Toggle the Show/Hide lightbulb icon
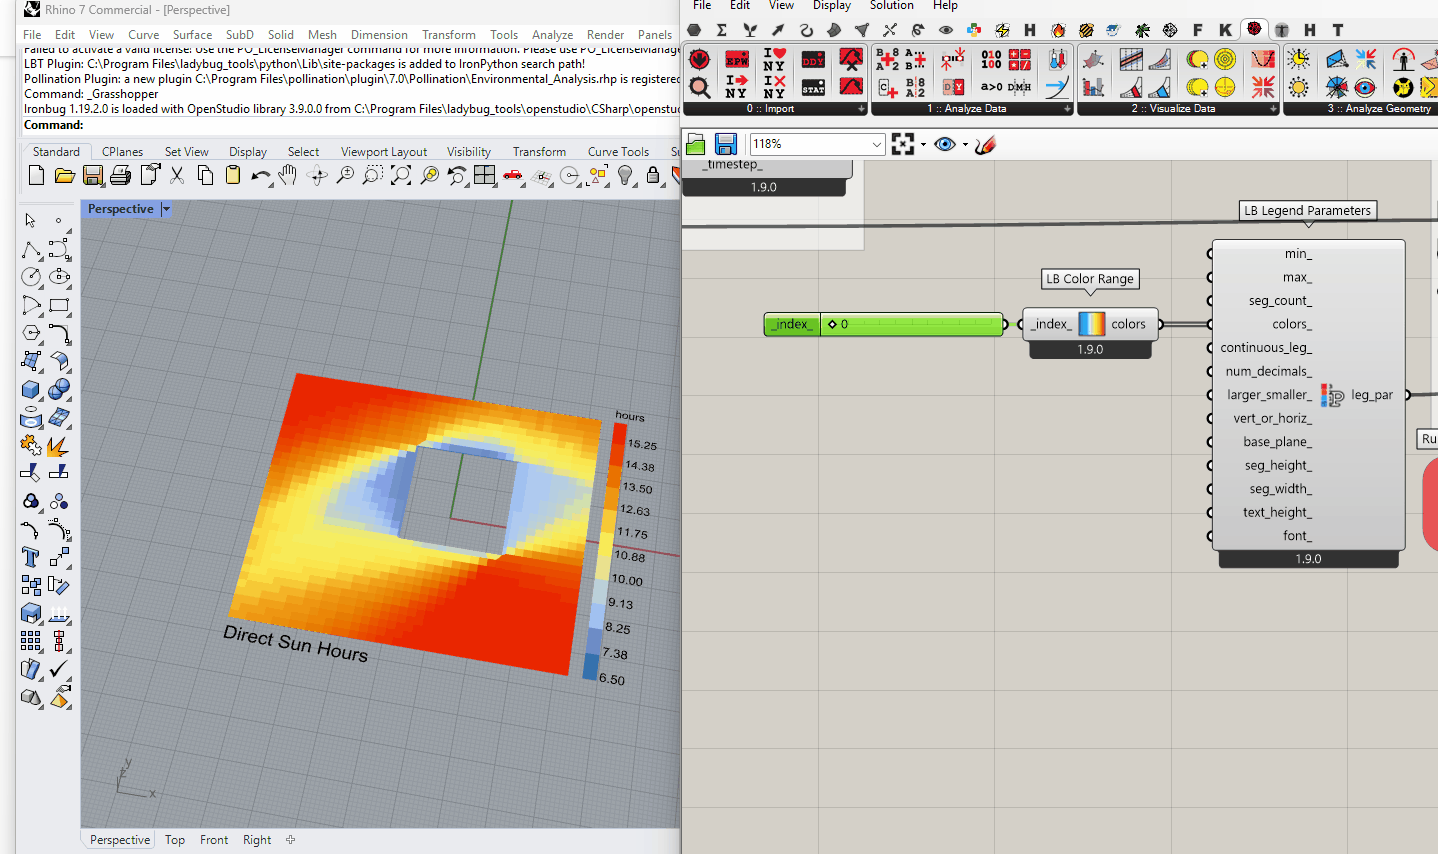 [x=625, y=176]
